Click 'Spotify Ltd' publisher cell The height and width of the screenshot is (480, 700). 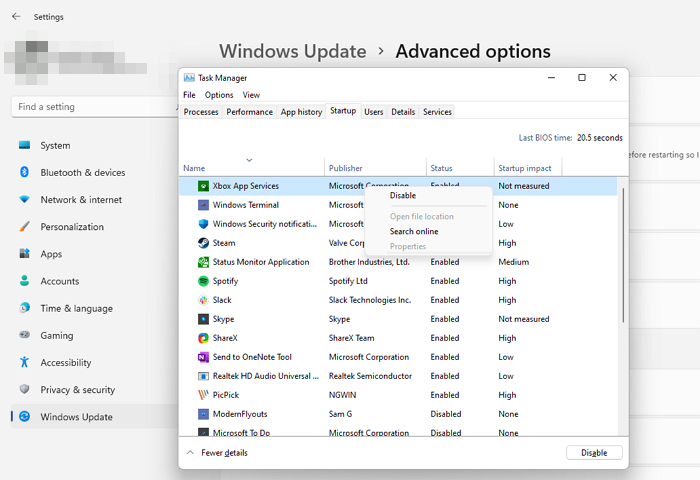pos(348,281)
